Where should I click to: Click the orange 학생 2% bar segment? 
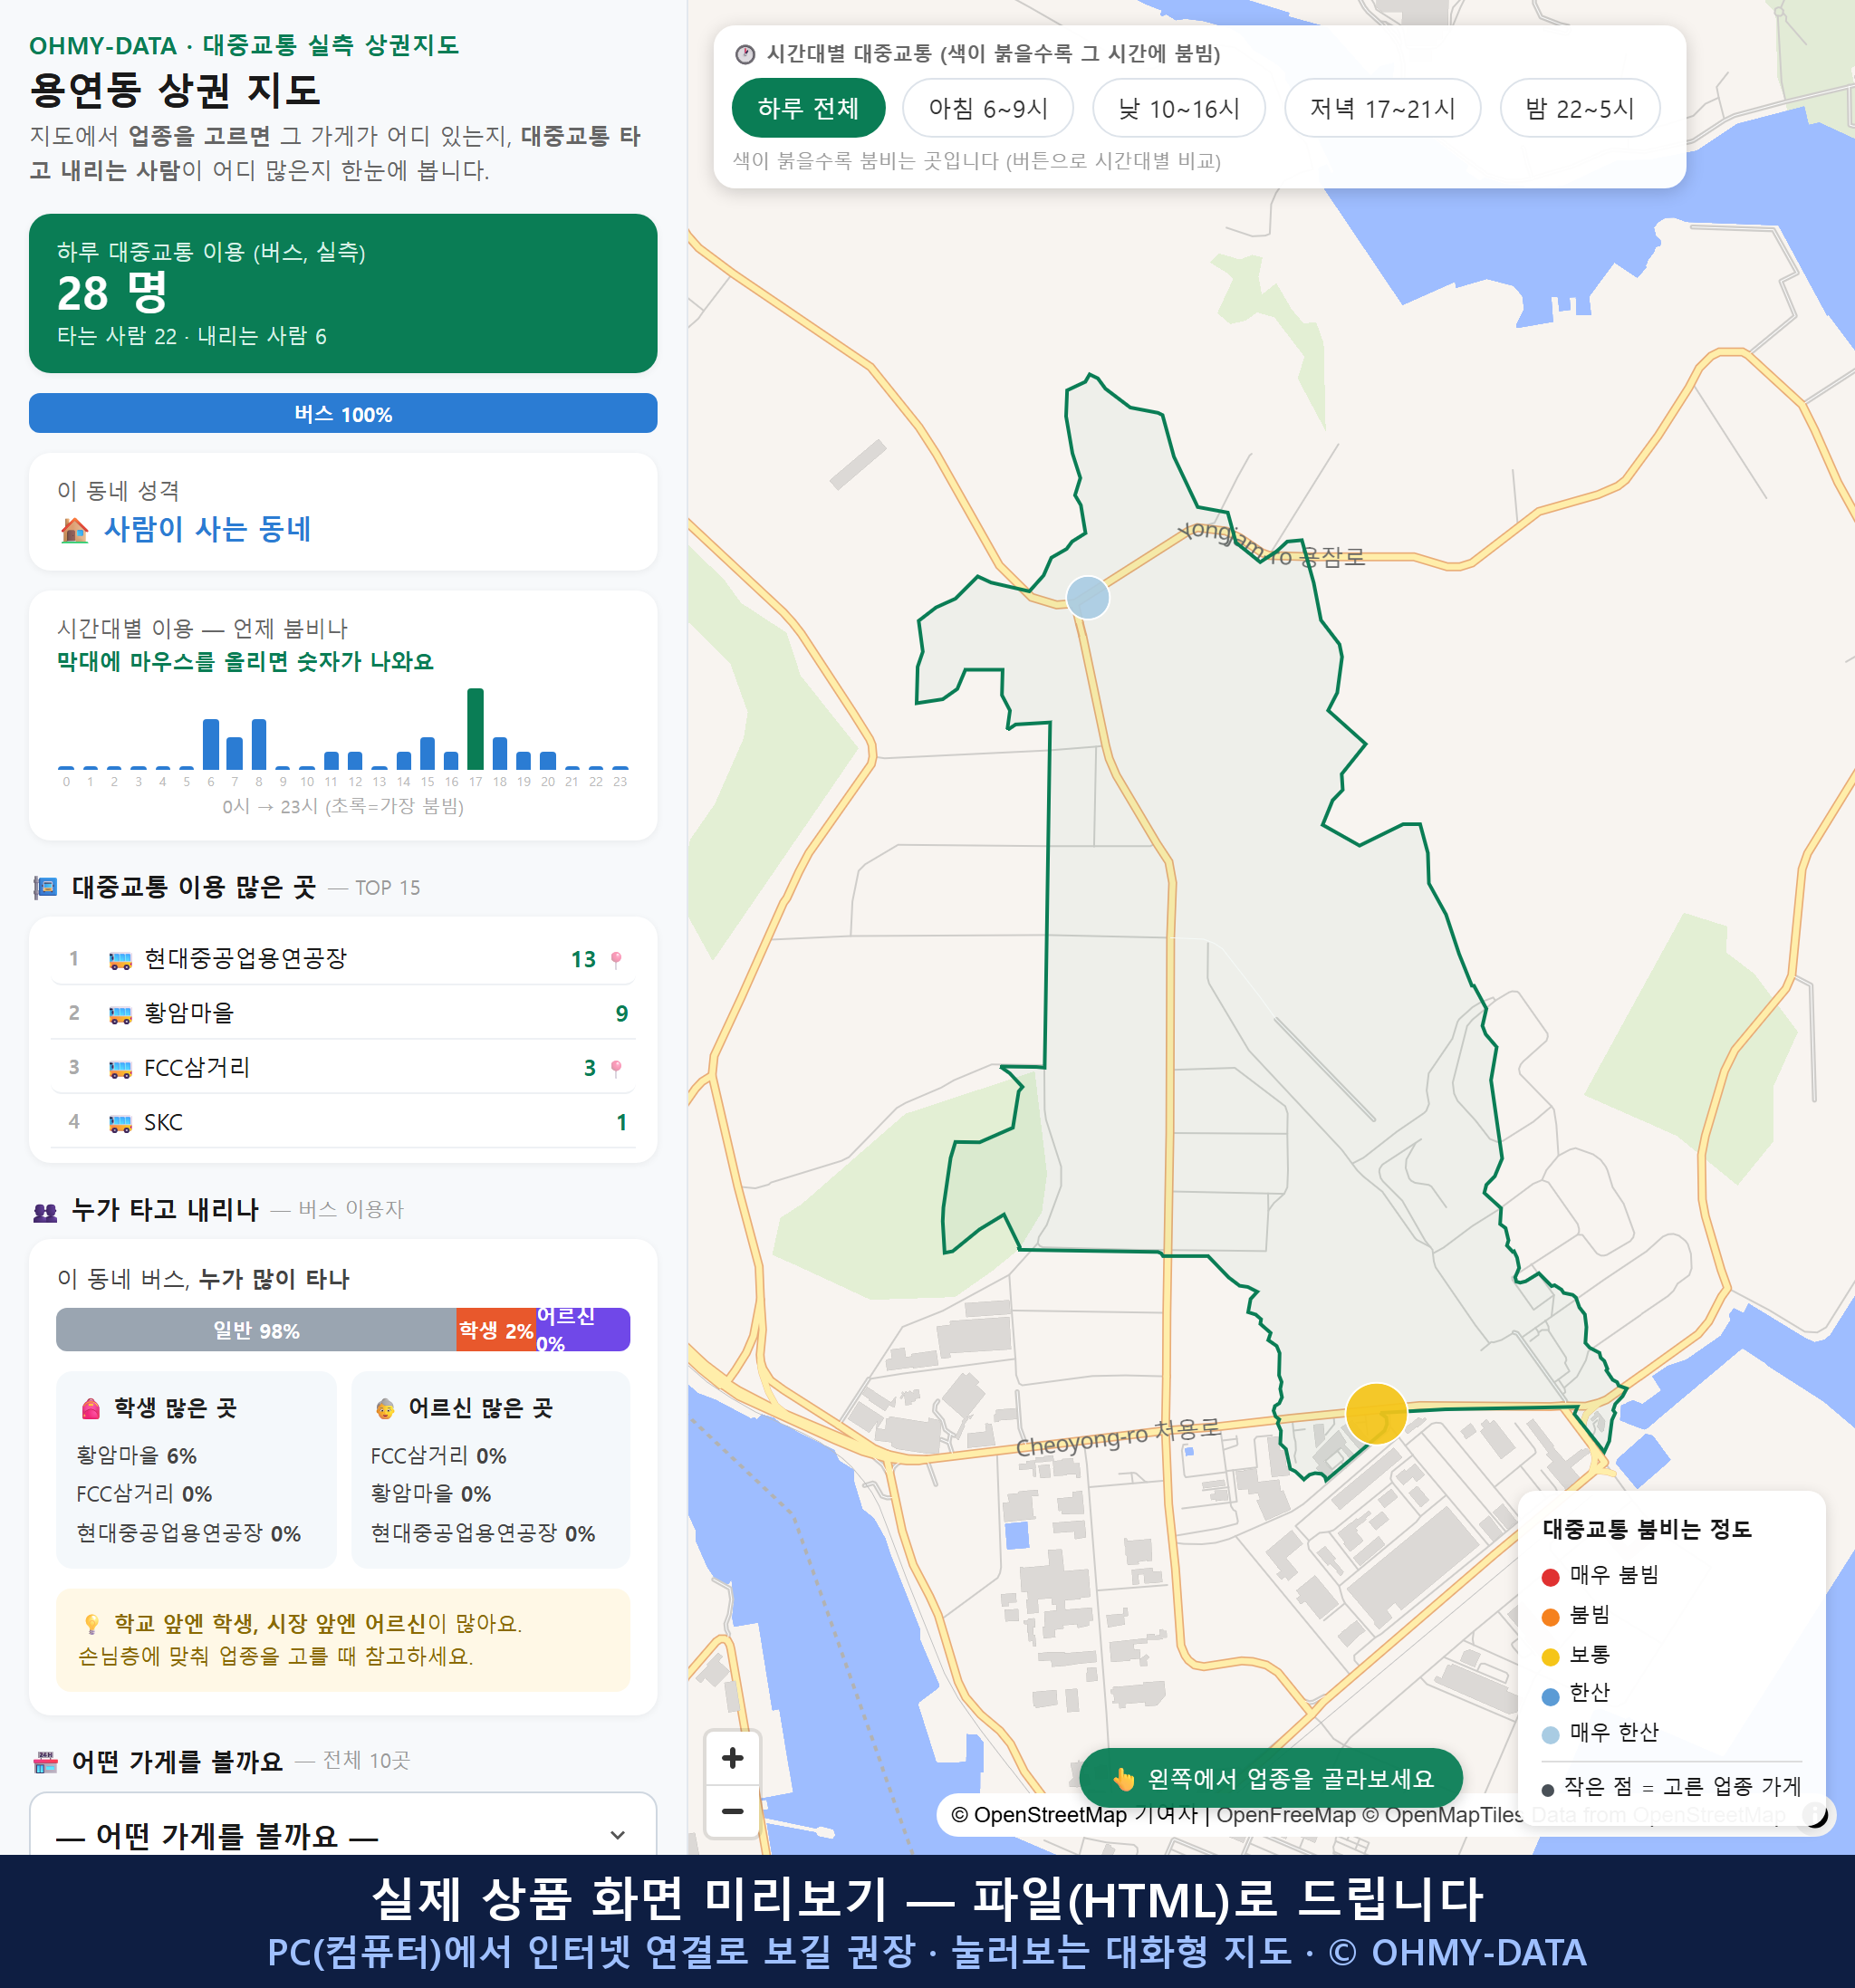(496, 1330)
